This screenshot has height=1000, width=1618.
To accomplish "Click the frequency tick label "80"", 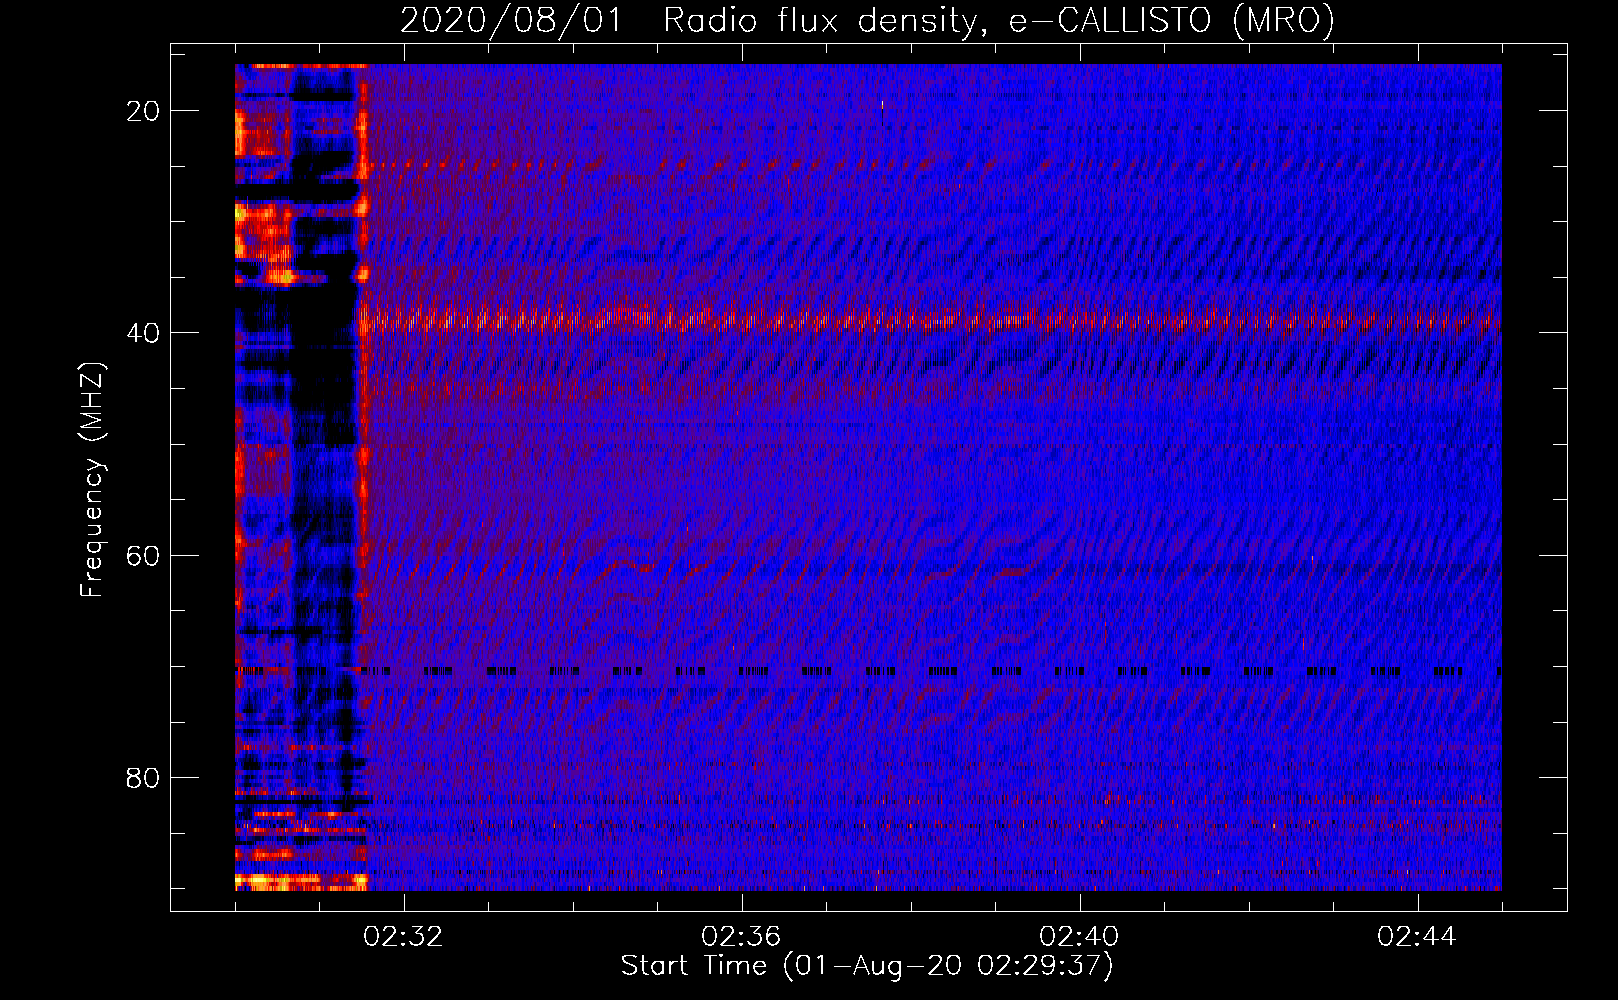I will point(143,777).
